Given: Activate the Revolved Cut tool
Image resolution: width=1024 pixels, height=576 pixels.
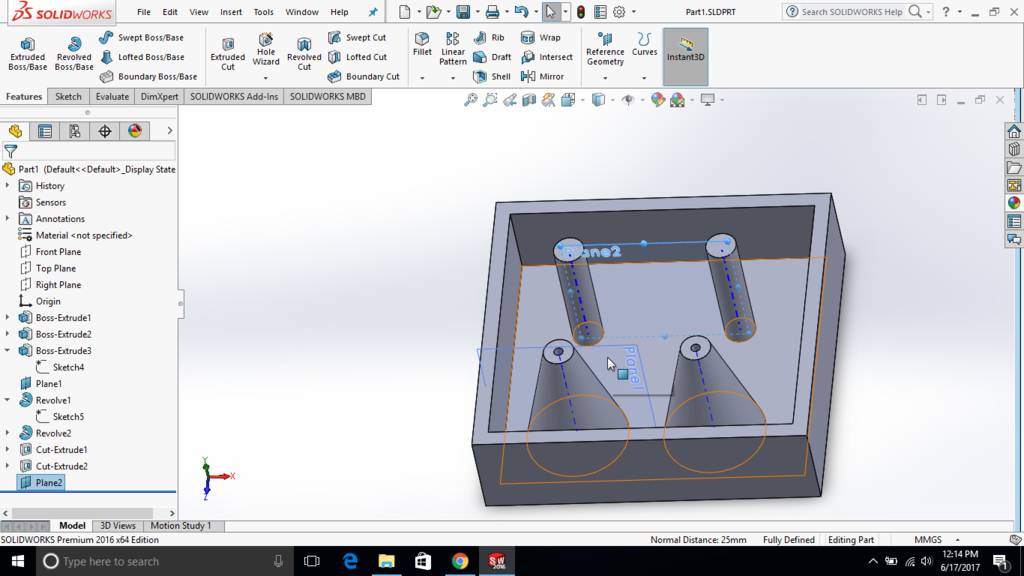Looking at the screenshot, I should pyautogui.click(x=304, y=54).
